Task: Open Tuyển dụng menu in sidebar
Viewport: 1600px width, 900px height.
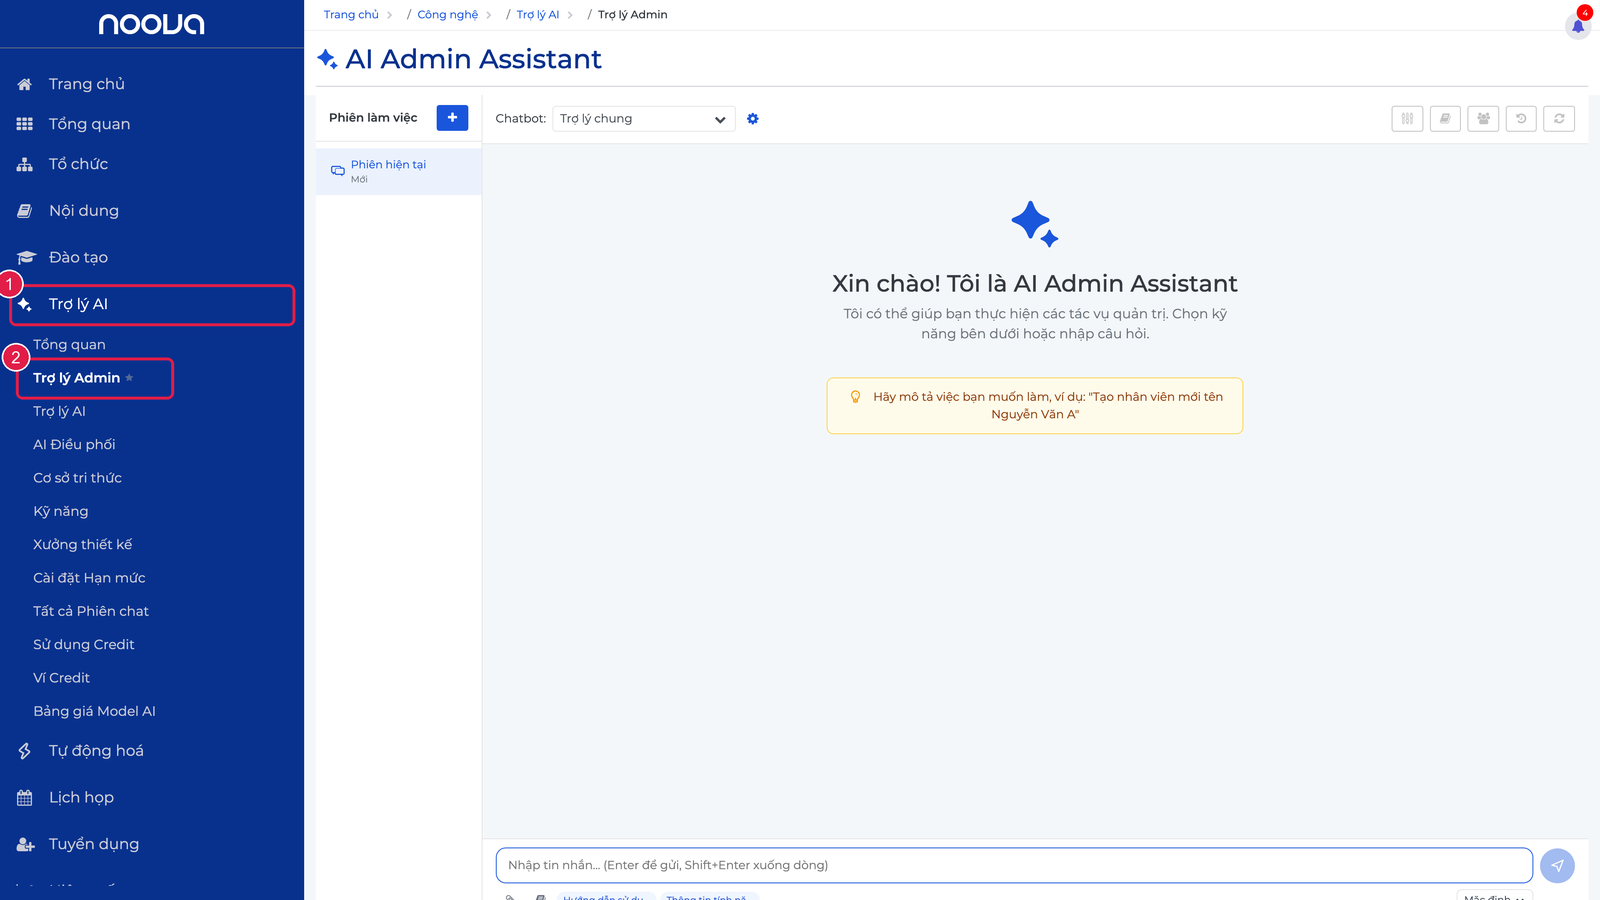Action: 94,845
